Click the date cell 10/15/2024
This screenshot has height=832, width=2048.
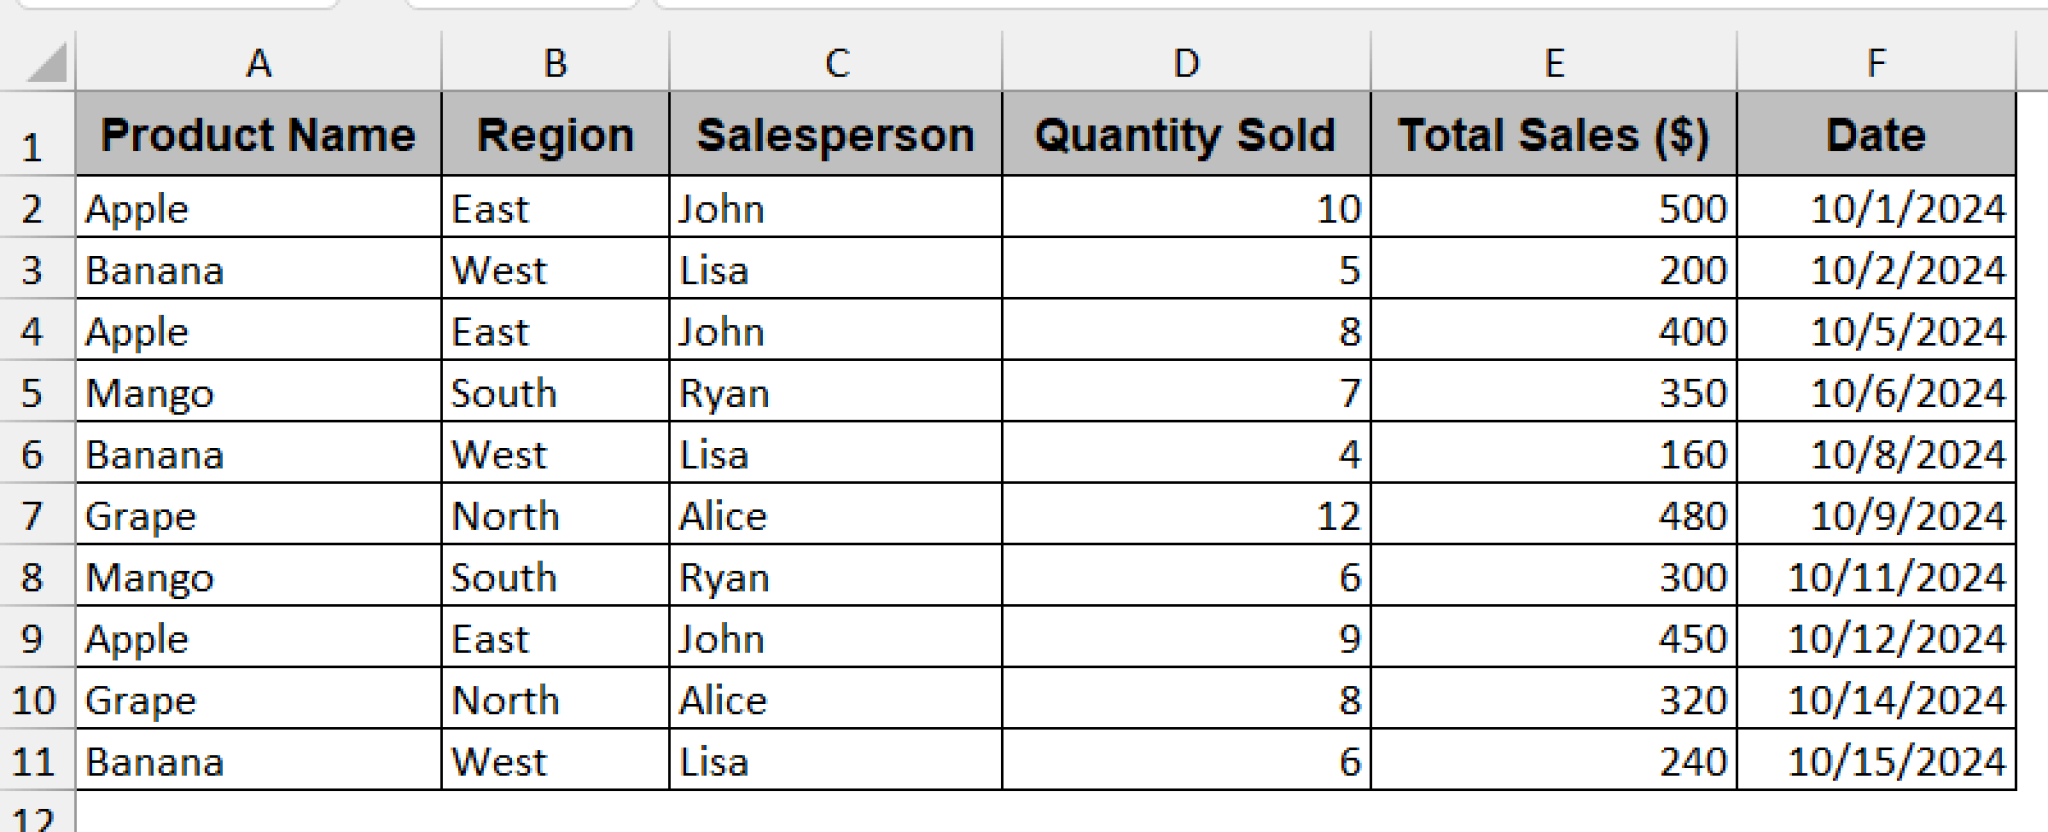1875,760
